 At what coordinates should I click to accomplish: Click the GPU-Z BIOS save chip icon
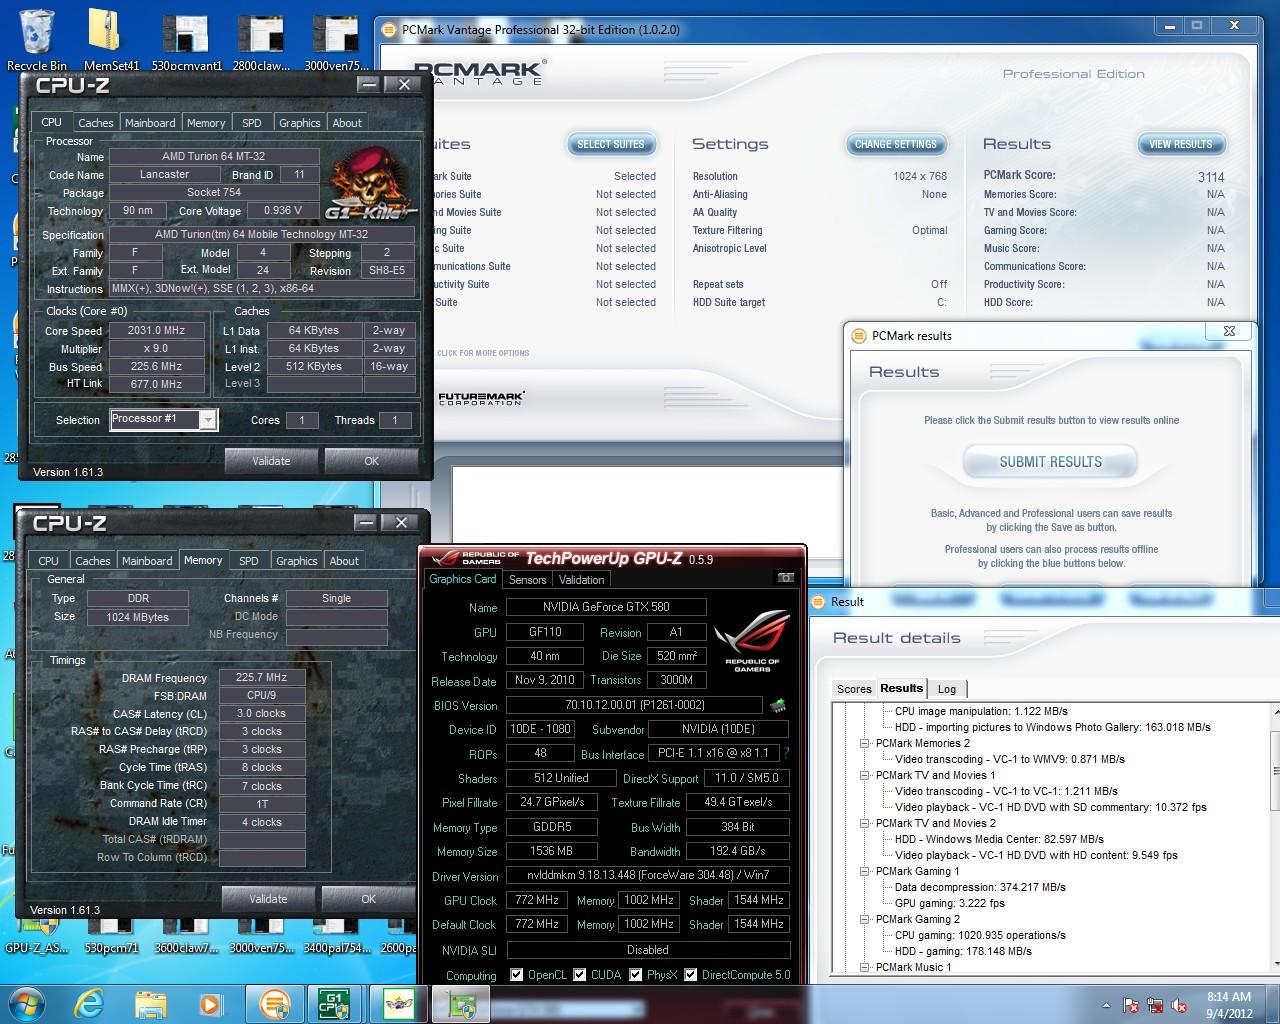[778, 705]
